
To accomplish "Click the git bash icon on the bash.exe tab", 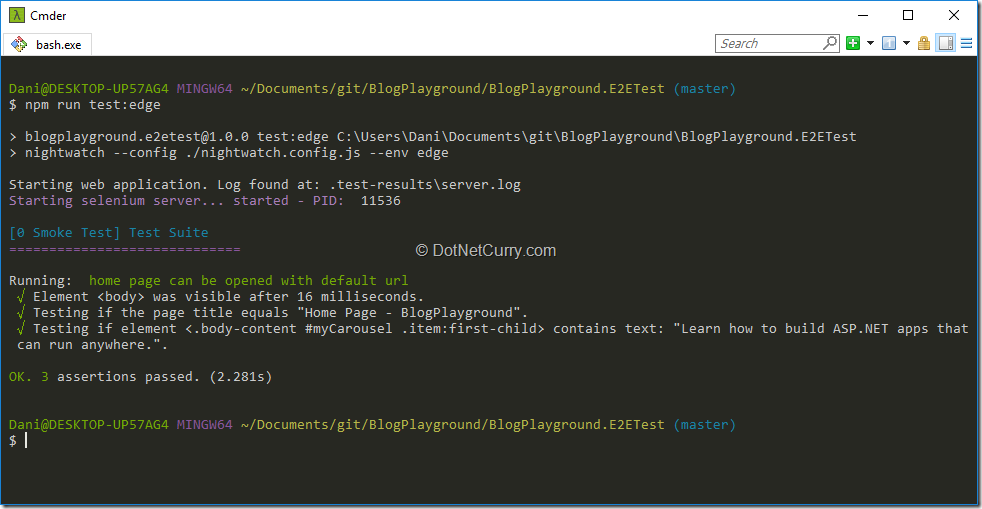I will coord(19,44).
